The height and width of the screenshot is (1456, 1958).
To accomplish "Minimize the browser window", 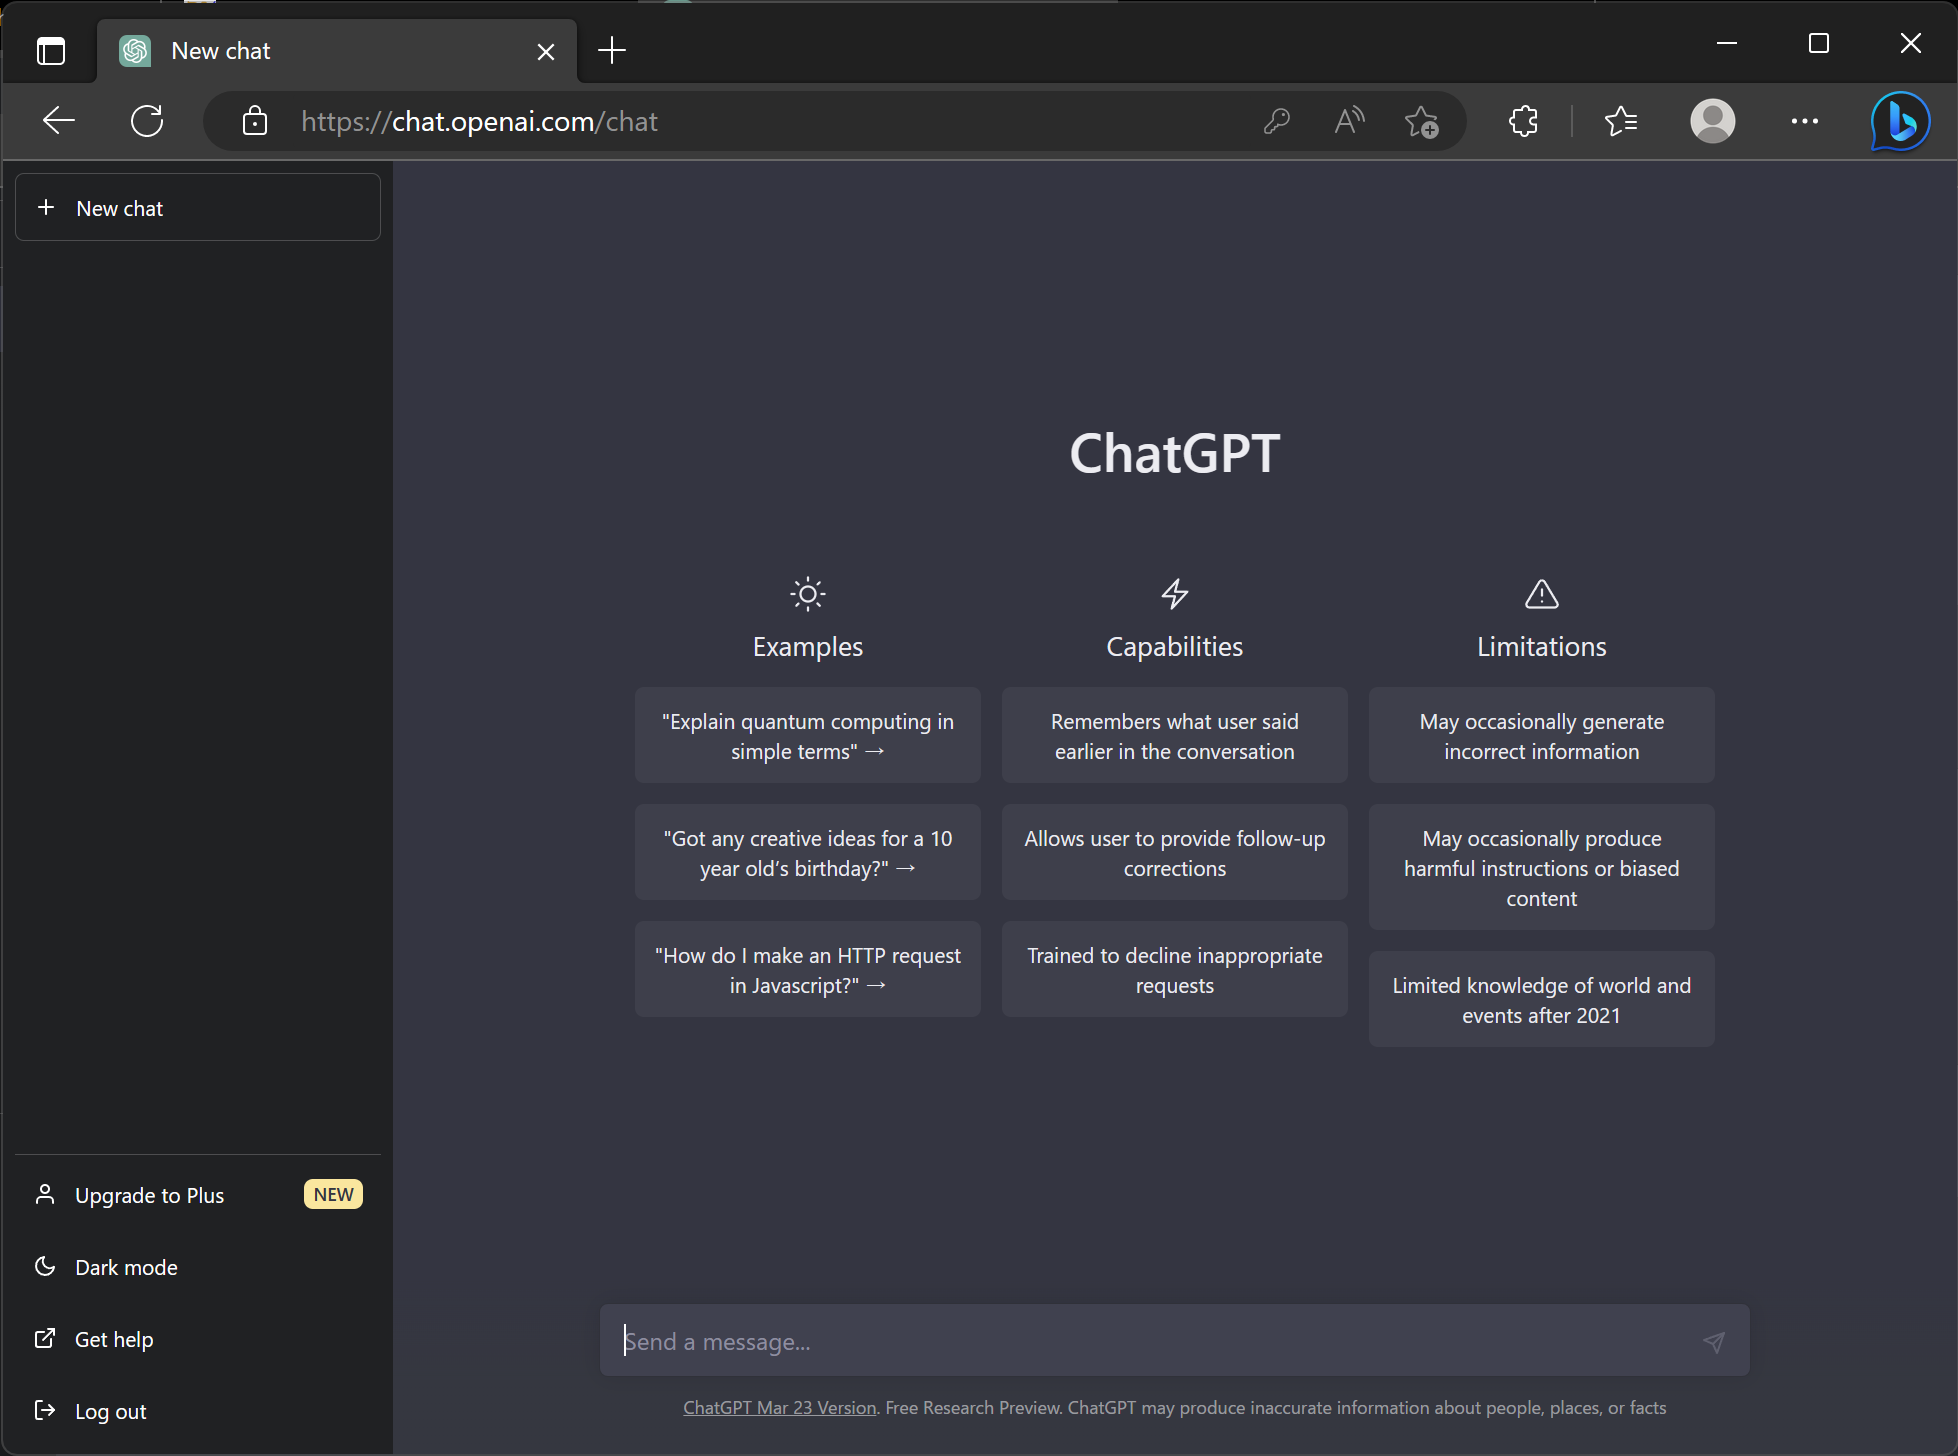I will tap(1727, 43).
